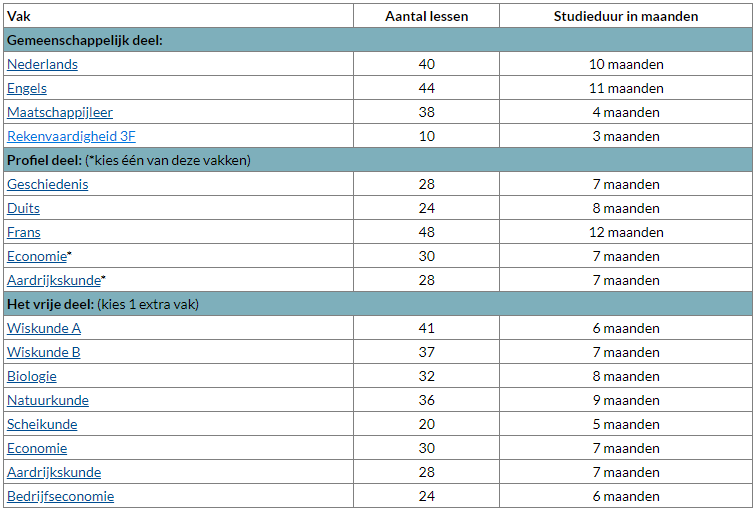Open the Wiskunde B link
The height and width of the screenshot is (513, 756).
(x=44, y=352)
